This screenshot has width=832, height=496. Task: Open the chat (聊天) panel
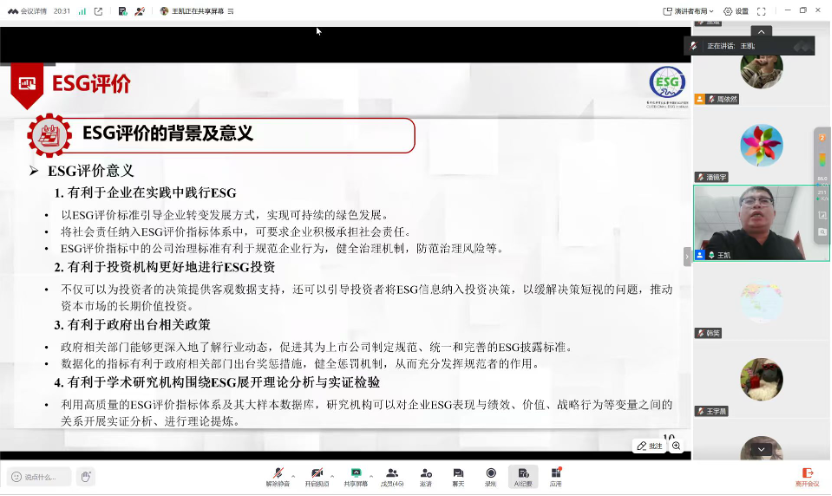pyautogui.click(x=458, y=477)
